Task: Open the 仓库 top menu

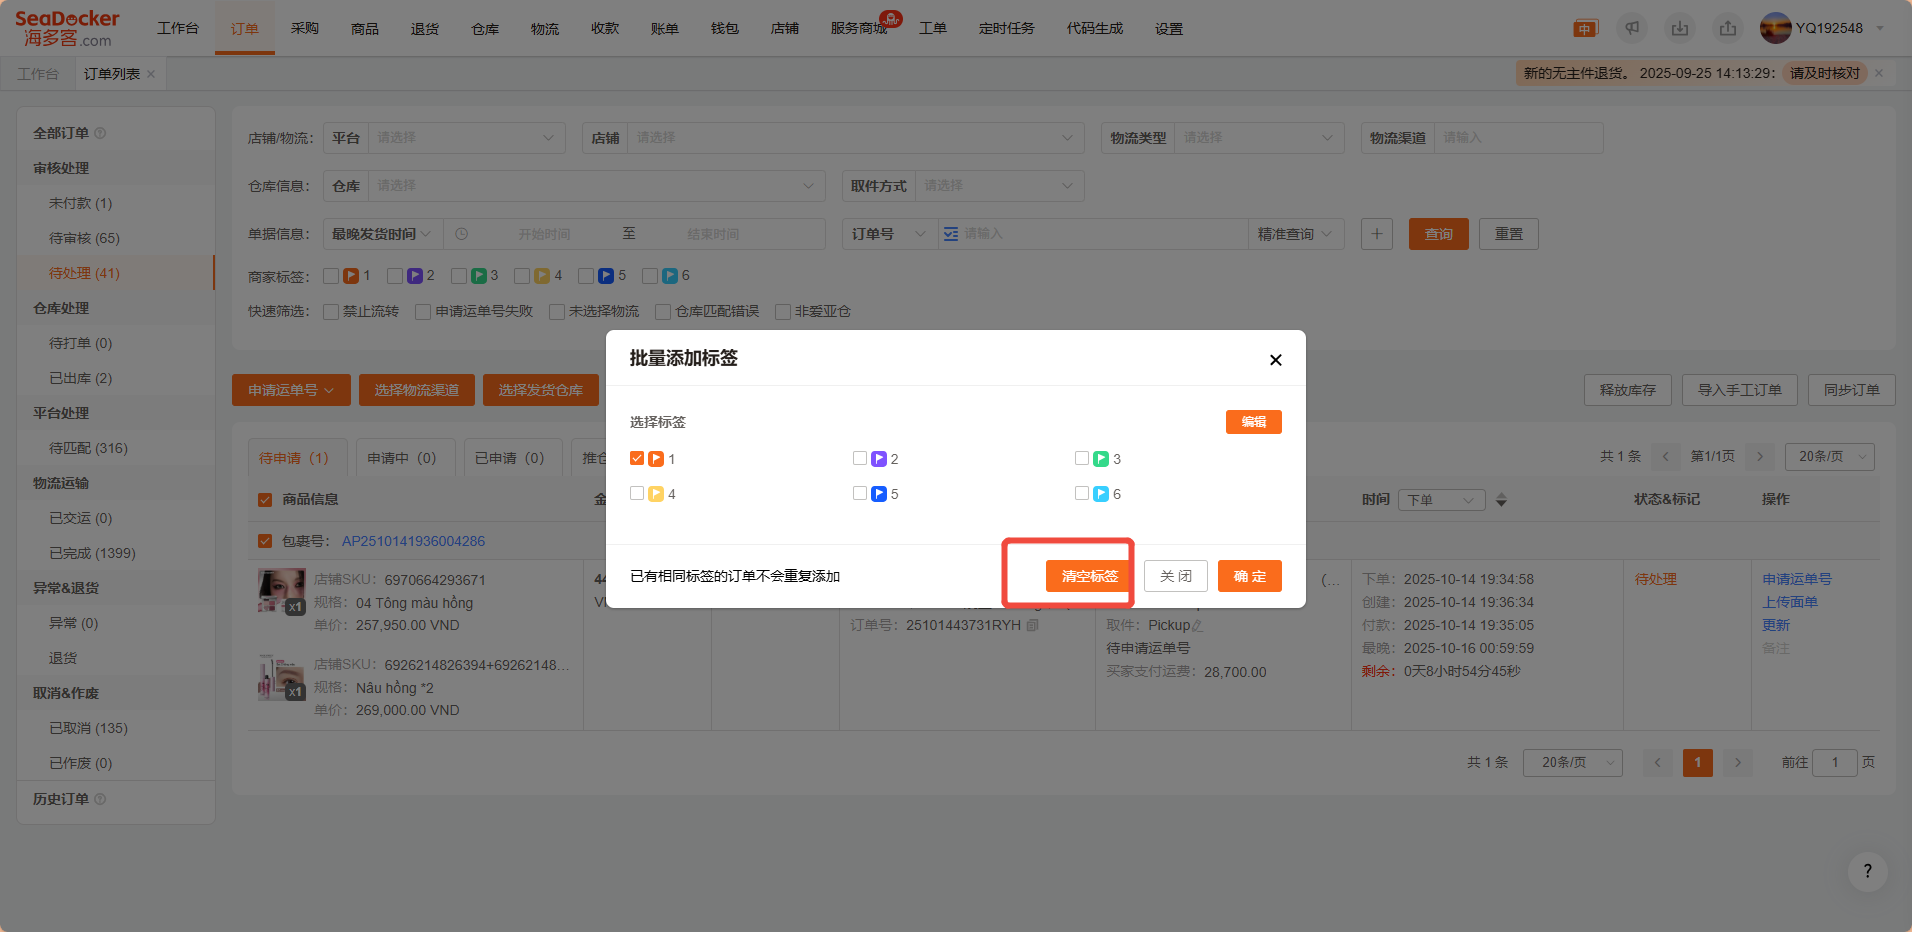Action: tap(485, 28)
